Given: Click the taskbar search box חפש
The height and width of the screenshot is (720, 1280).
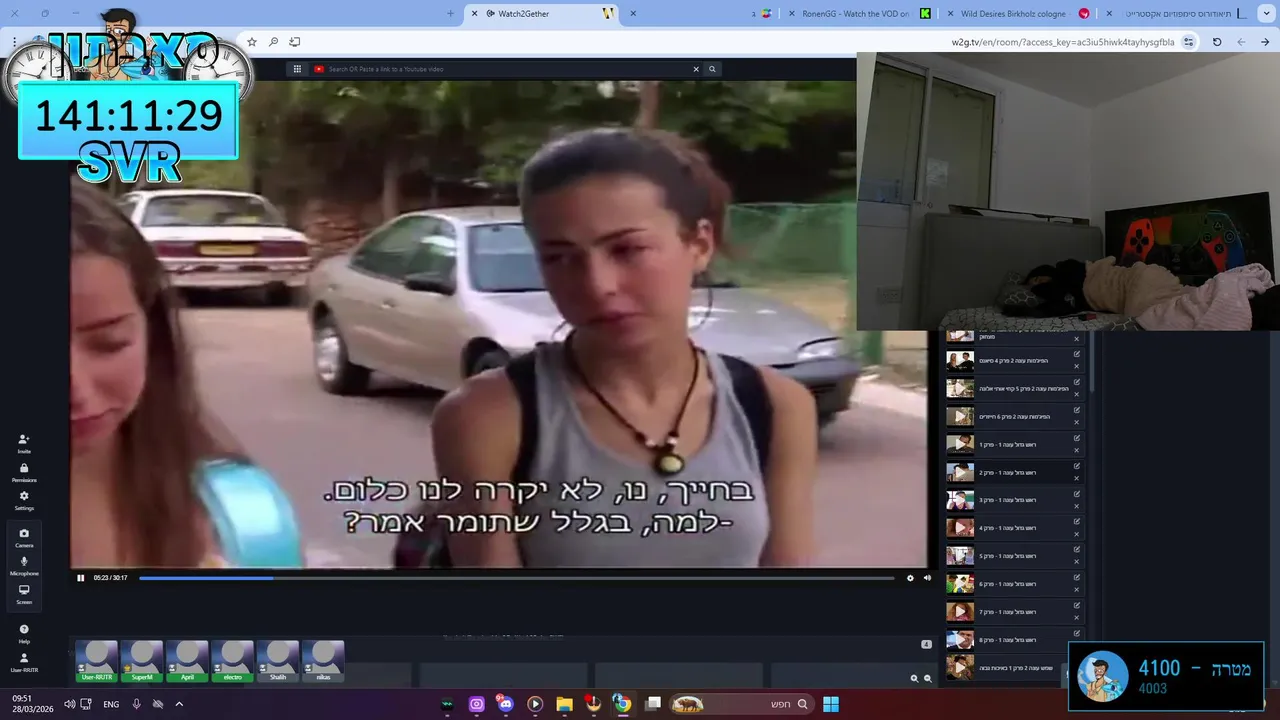Looking at the screenshot, I should (740, 704).
